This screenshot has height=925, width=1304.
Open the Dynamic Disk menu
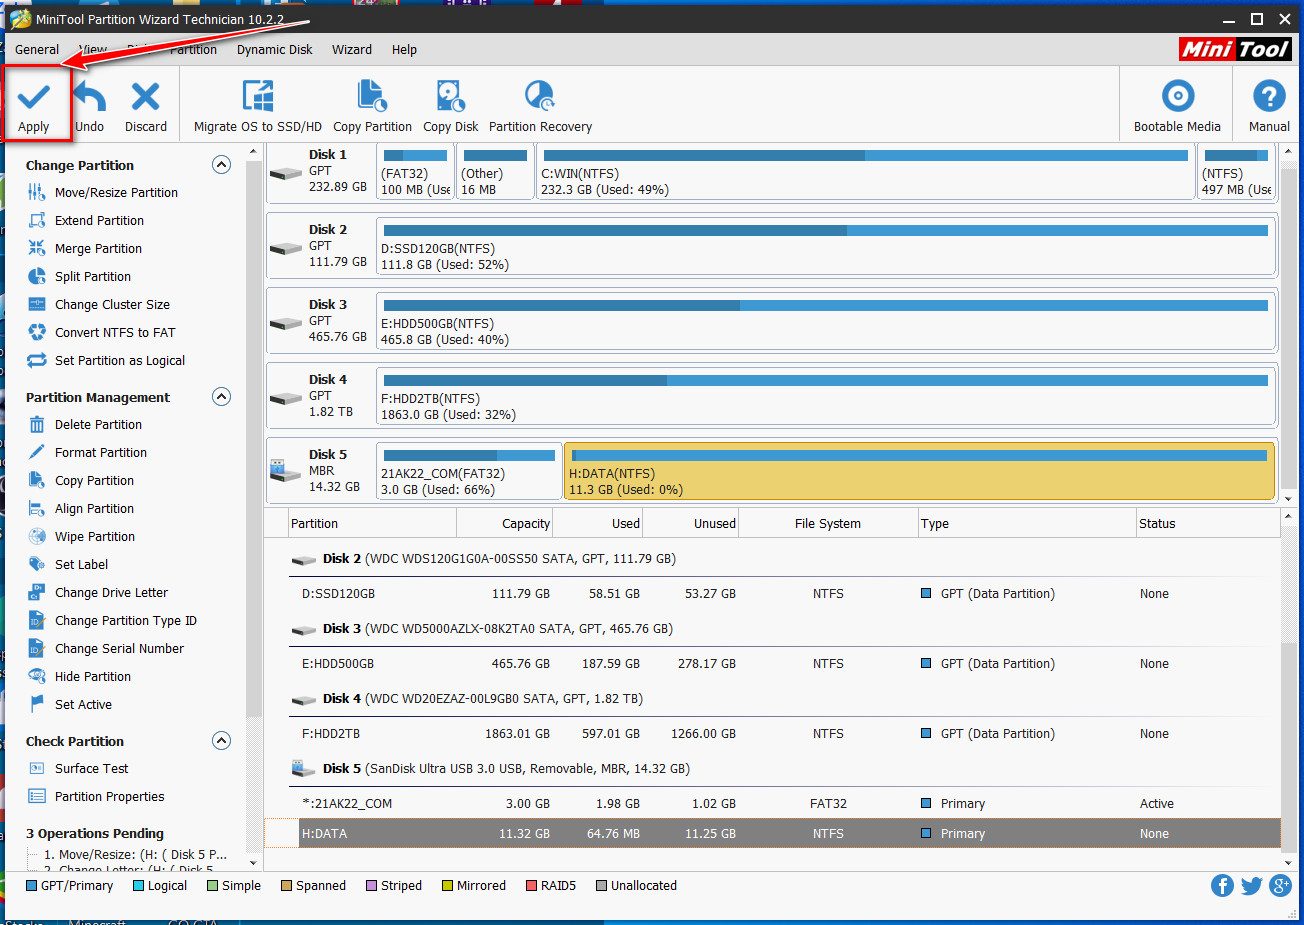(x=275, y=50)
